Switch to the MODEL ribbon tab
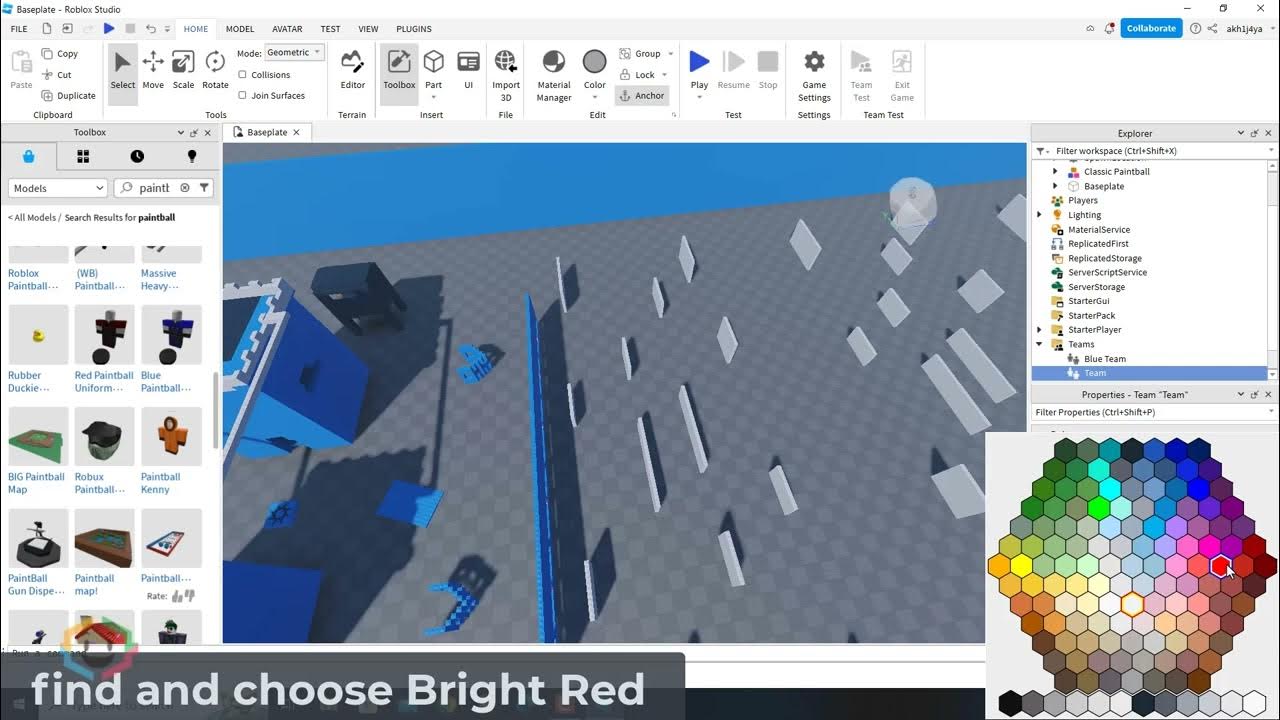This screenshot has height=720, width=1280. coord(240,29)
